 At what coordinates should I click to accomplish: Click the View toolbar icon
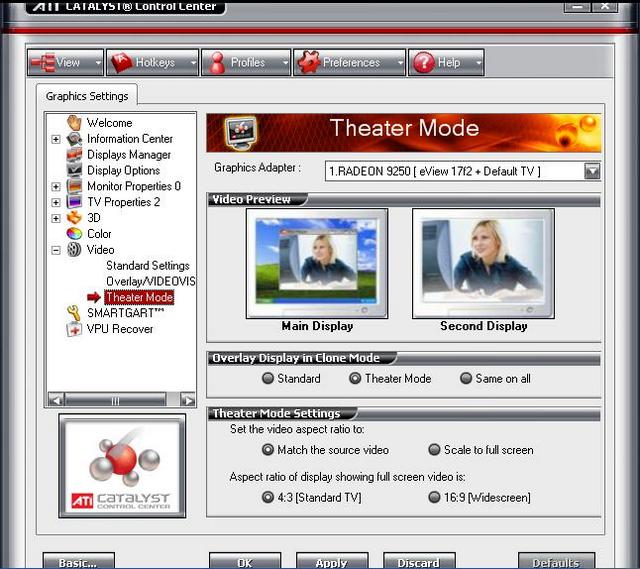click(x=42, y=62)
